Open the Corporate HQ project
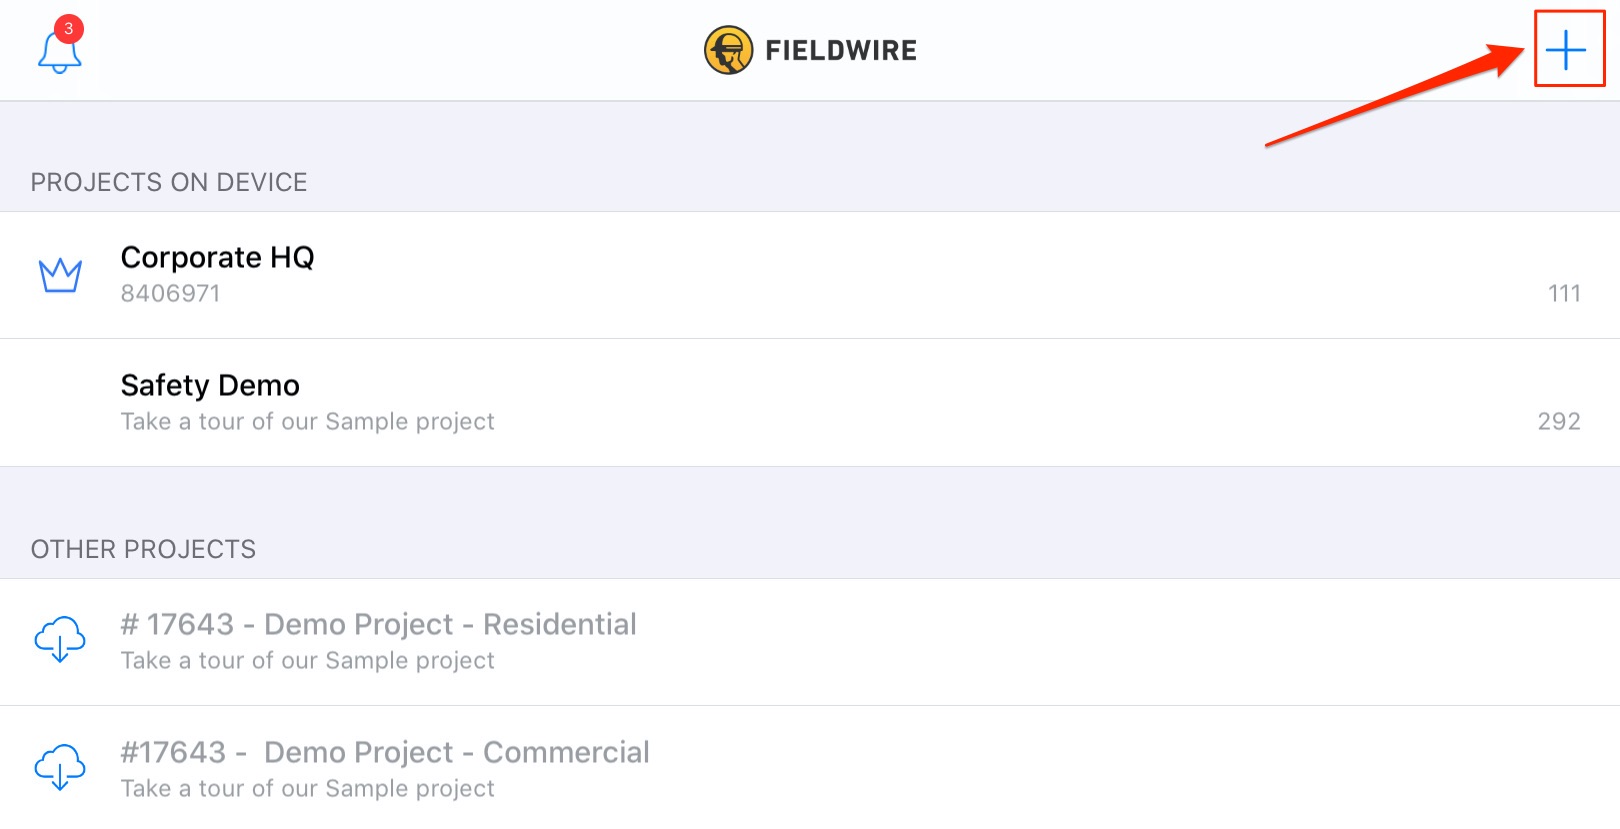This screenshot has width=1620, height=829. pos(810,275)
